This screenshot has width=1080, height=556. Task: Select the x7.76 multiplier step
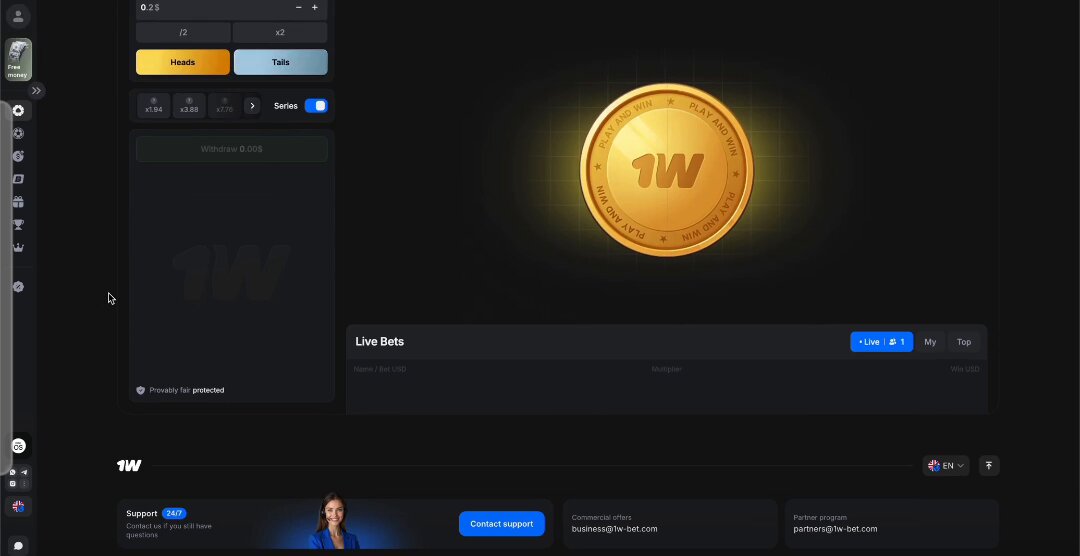pyautogui.click(x=224, y=106)
